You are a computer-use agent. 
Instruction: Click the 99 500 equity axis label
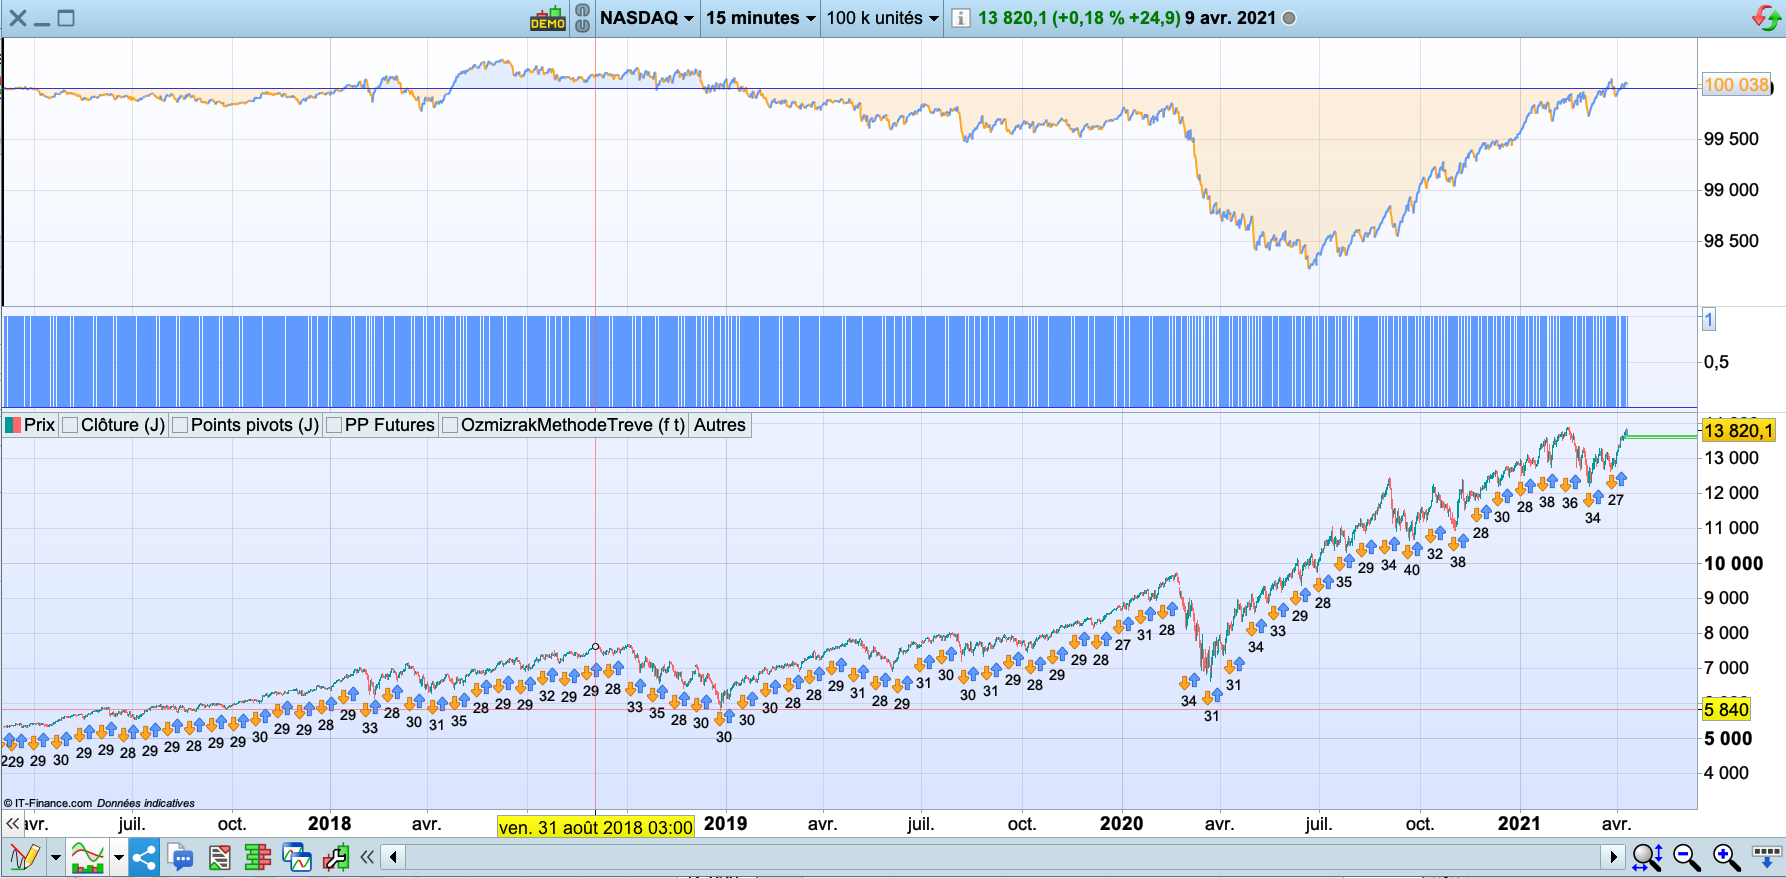coord(1731,139)
